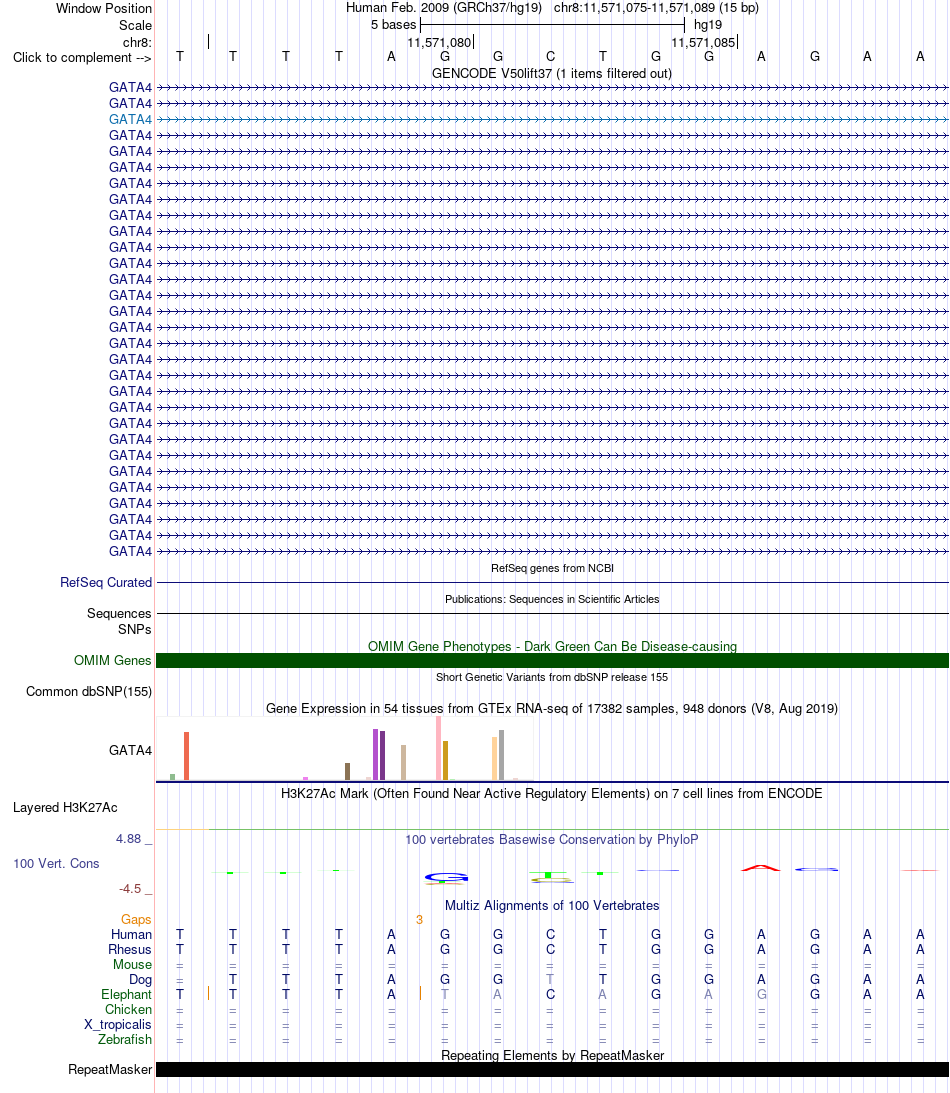Viewport: 950px width, 1093px height.
Task: Click the RepeatMasker side label
Action: 110,1069
